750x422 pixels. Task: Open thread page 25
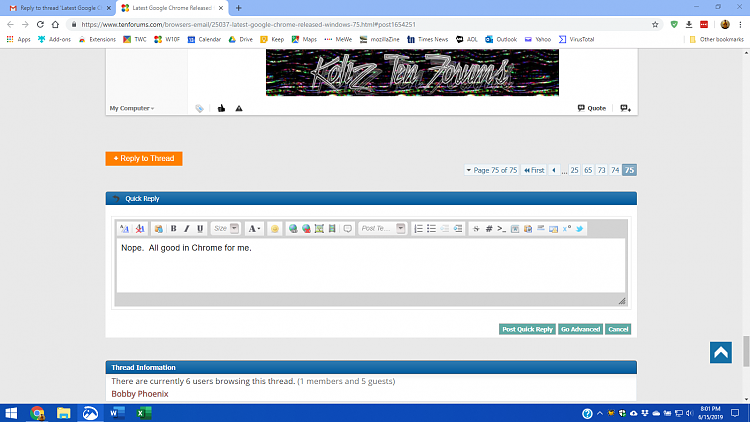click(x=574, y=170)
